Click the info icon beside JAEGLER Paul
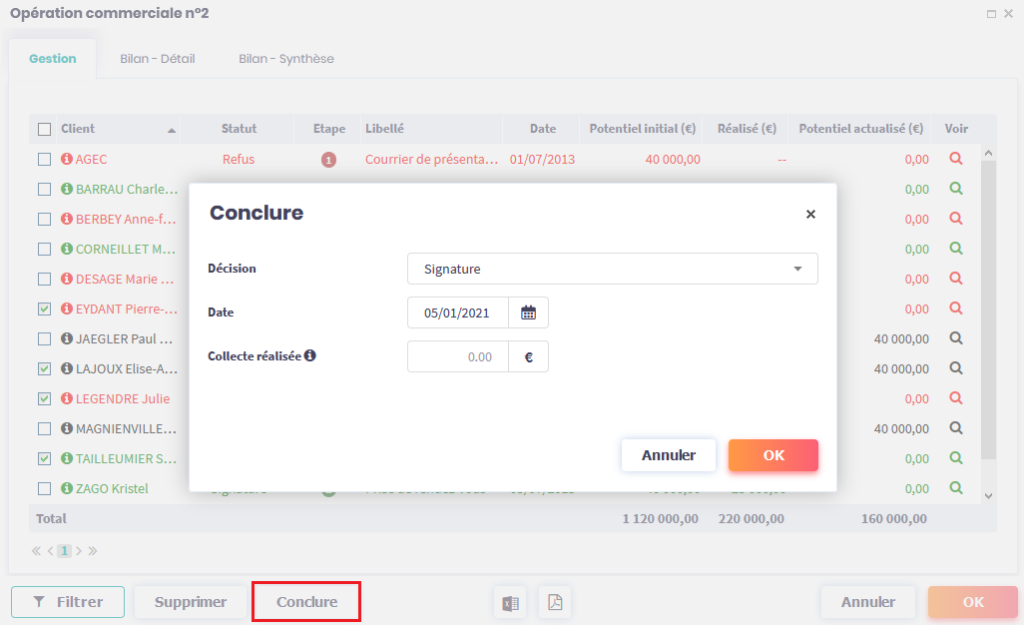 point(67,339)
